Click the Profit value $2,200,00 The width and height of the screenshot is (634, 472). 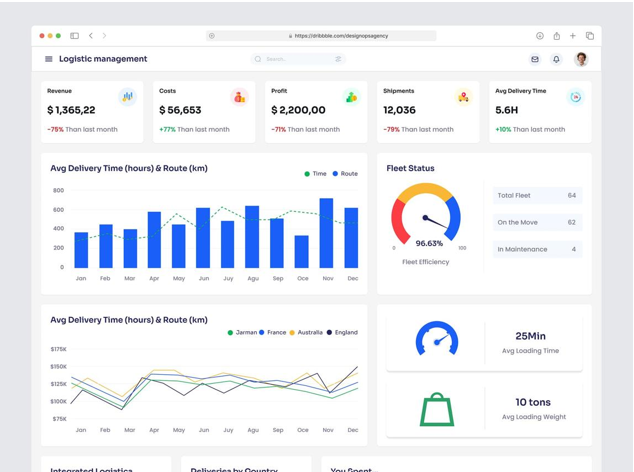(x=298, y=110)
